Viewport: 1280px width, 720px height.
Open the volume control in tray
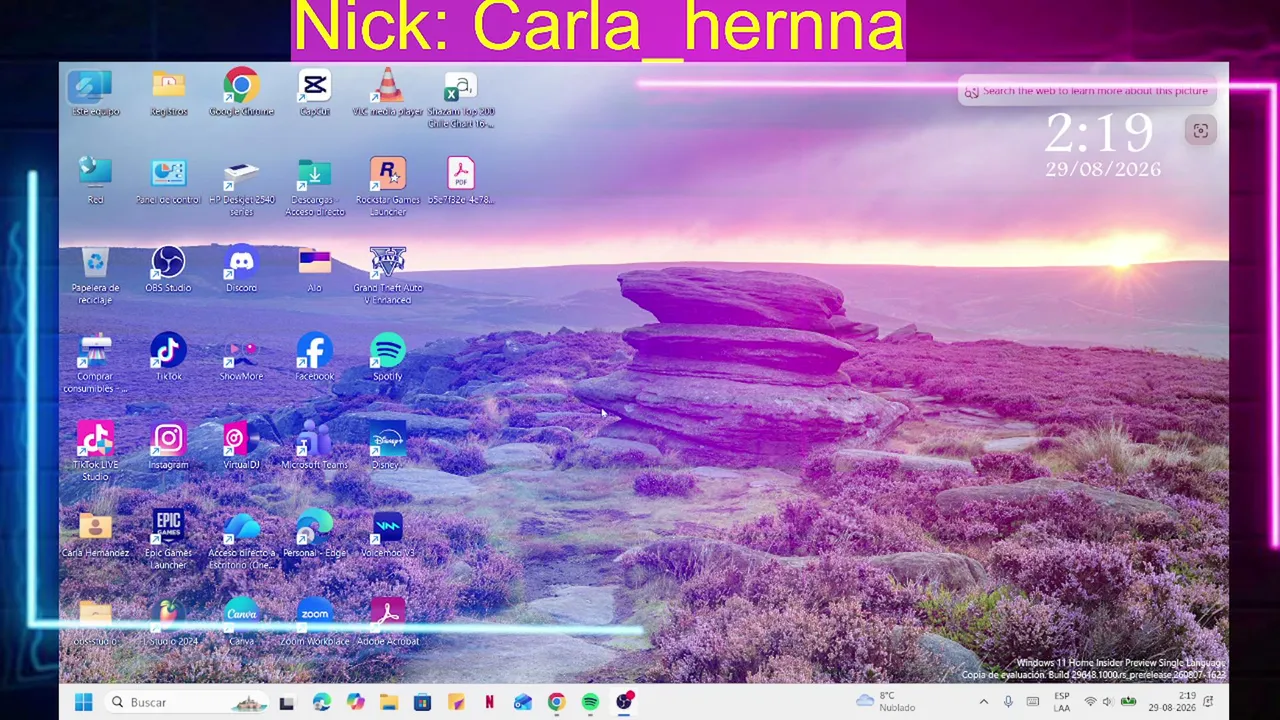[x=1107, y=702]
